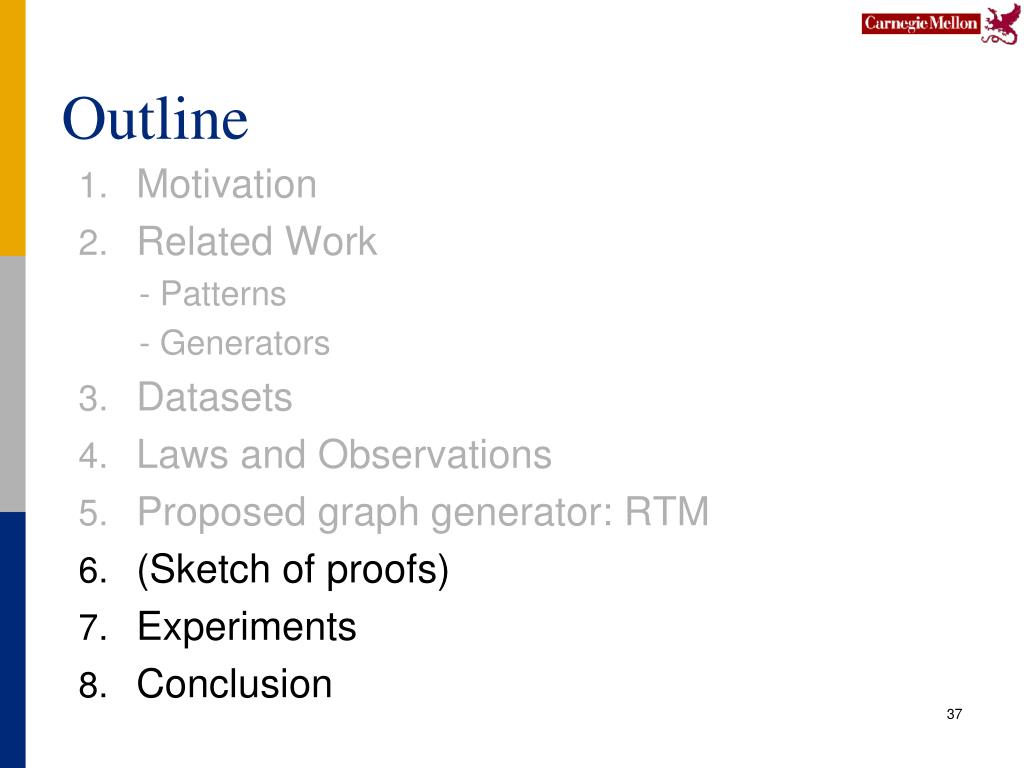The width and height of the screenshot is (1024, 768).
Task: Select the (Sketch of proofs) item
Action: tap(293, 570)
